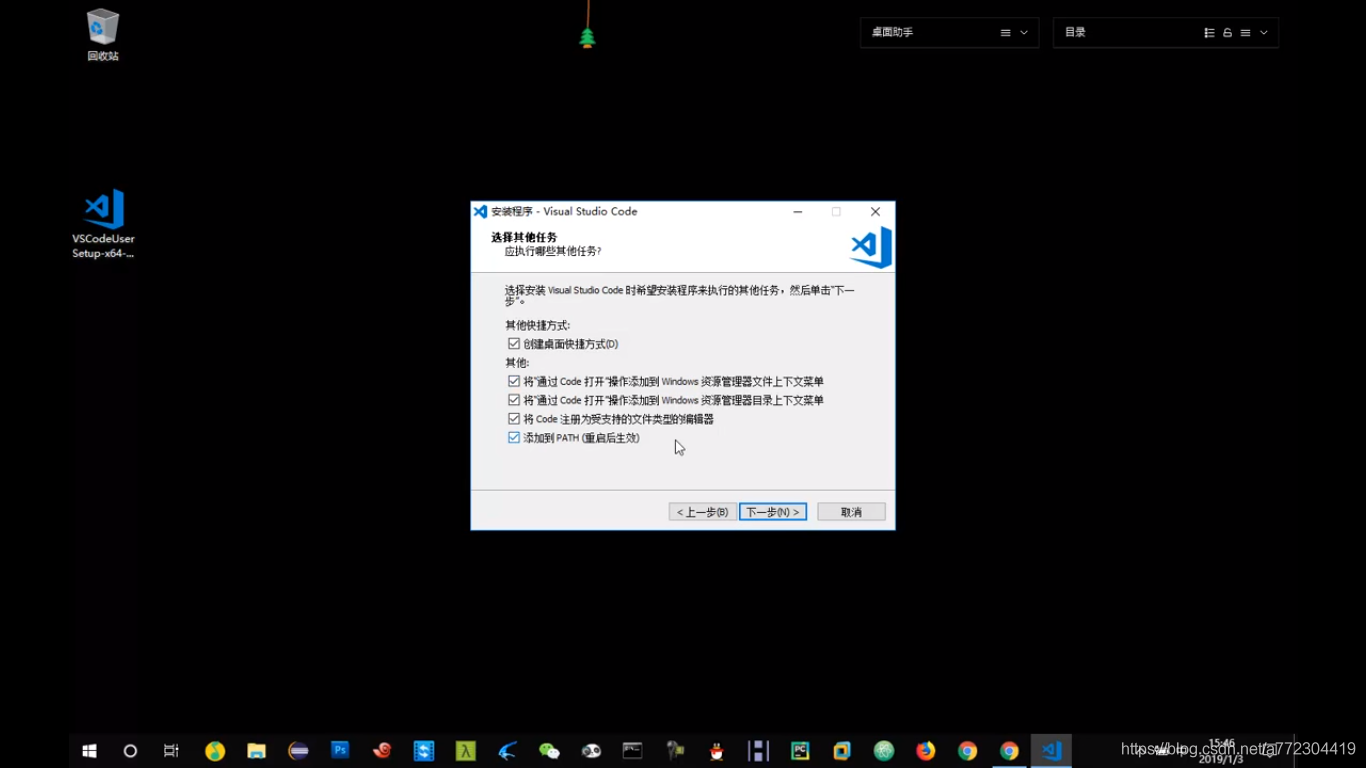The image size is (1366, 768).
Task: Click the 选择其他任务 heading text
Action: pyautogui.click(x=524, y=237)
